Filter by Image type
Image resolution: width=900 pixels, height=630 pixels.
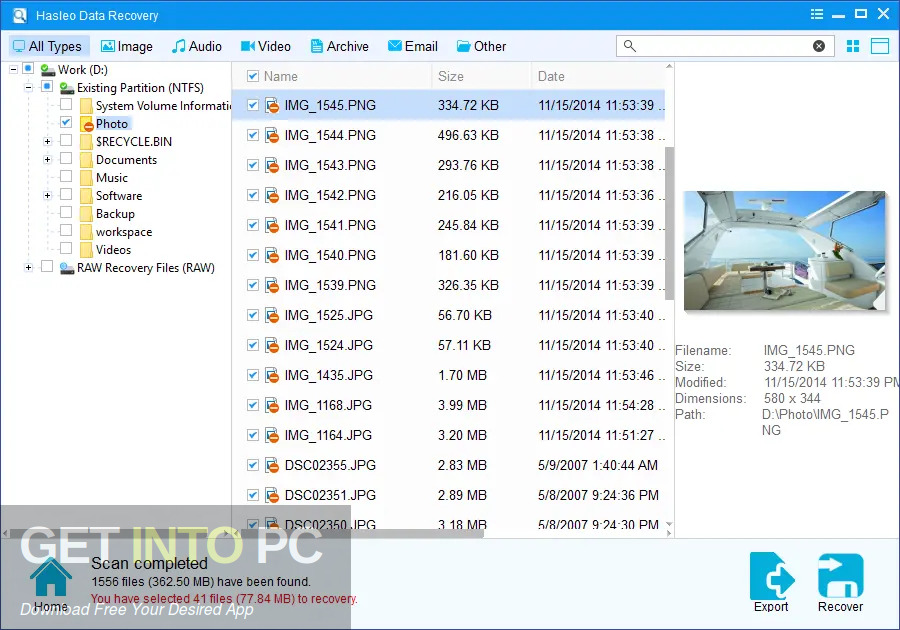(127, 46)
